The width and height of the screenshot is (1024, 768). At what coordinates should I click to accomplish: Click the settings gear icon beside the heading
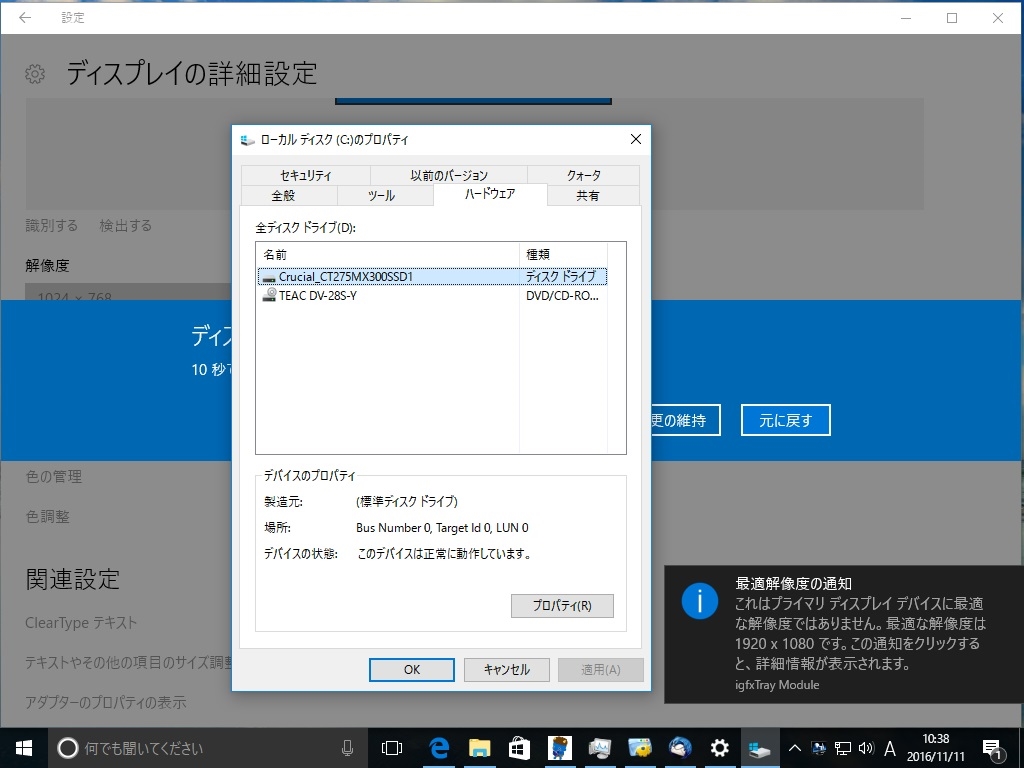[35, 74]
